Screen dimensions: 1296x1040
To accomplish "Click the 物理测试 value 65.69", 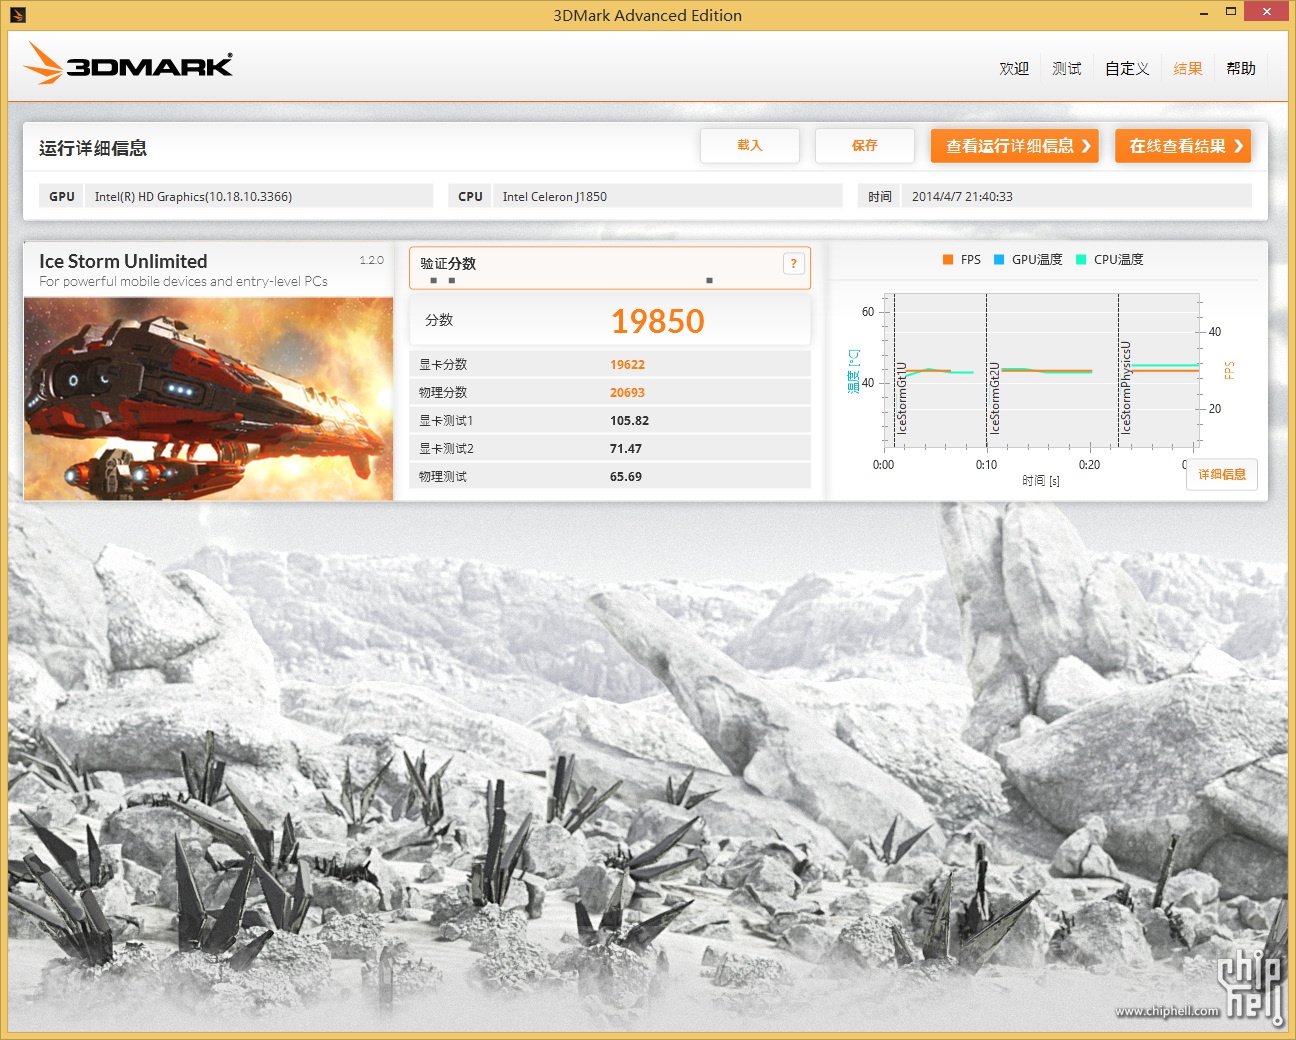I will [626, 477].
